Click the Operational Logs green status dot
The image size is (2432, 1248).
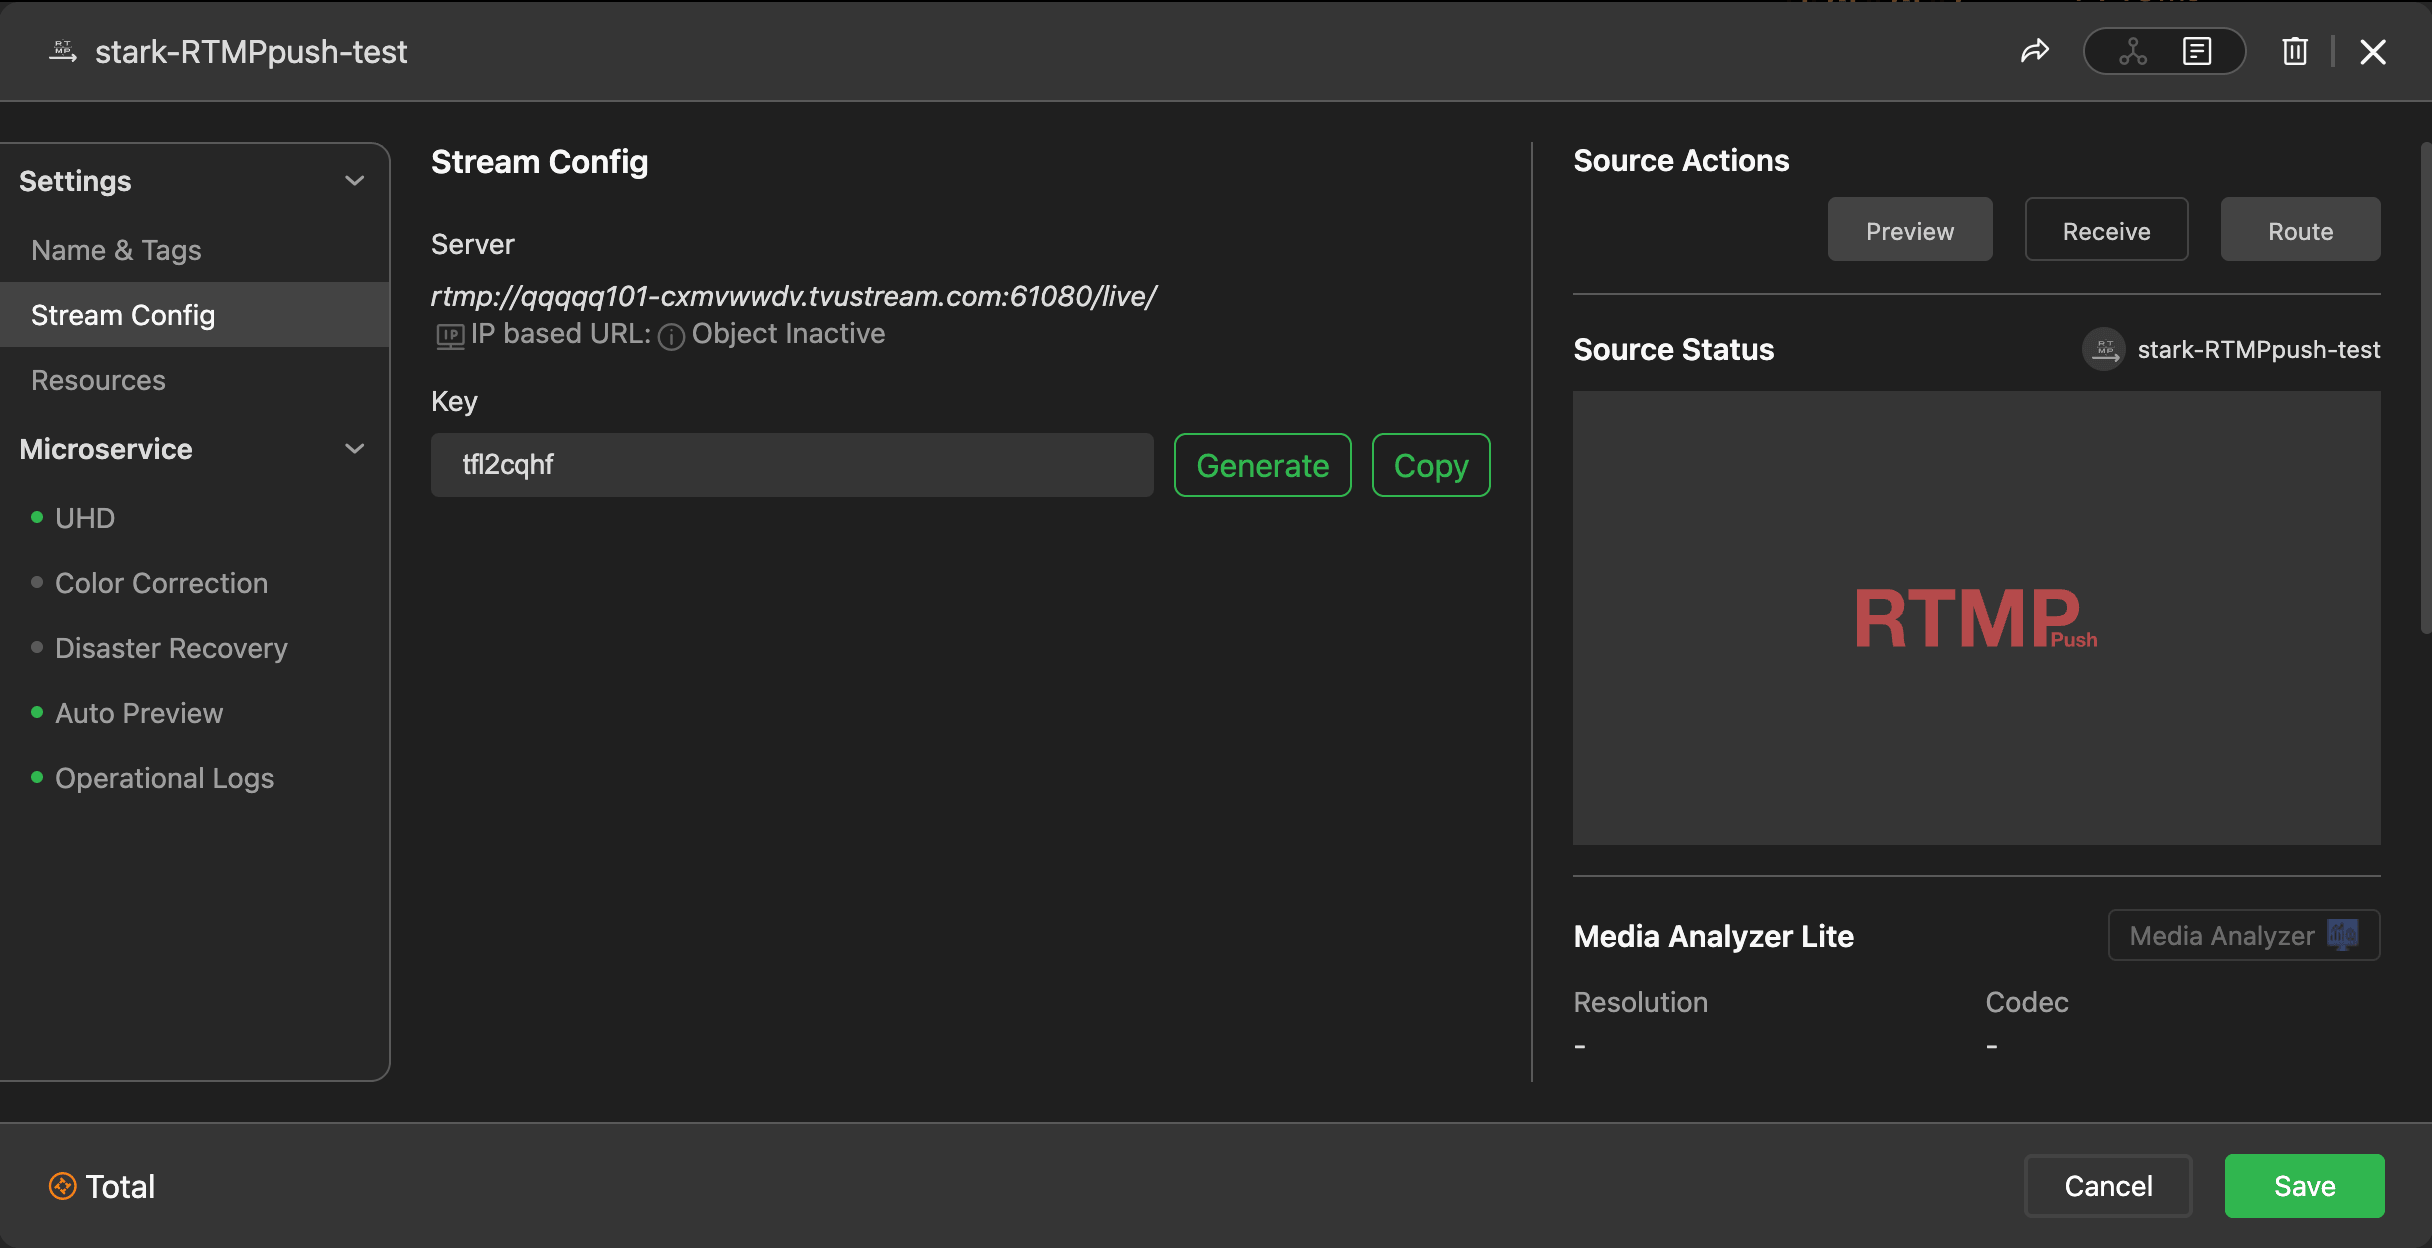click(x=37, y=777)
